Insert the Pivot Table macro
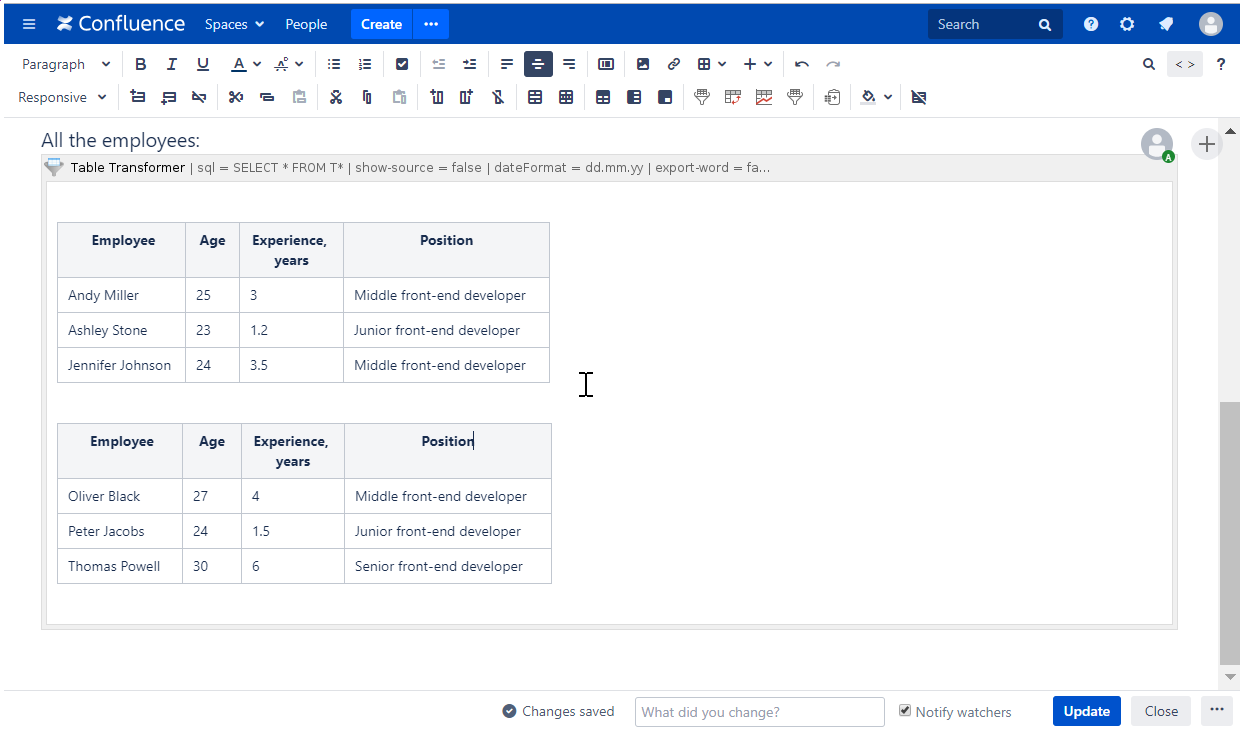 (733, 97)
